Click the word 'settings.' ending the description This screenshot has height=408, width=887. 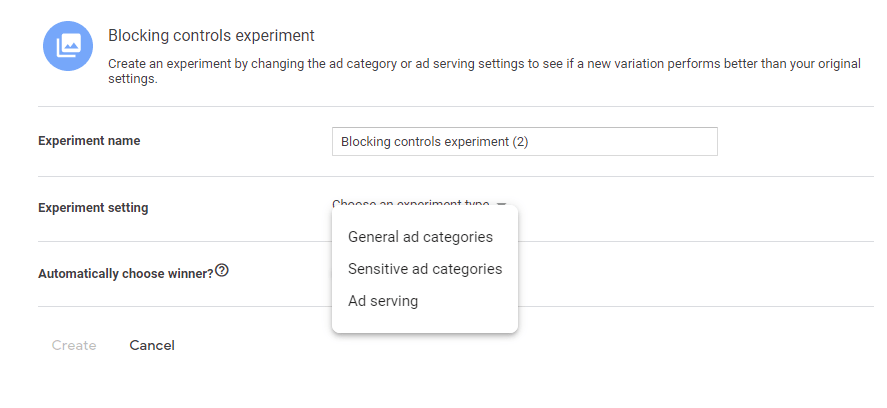tap(133, 79)
